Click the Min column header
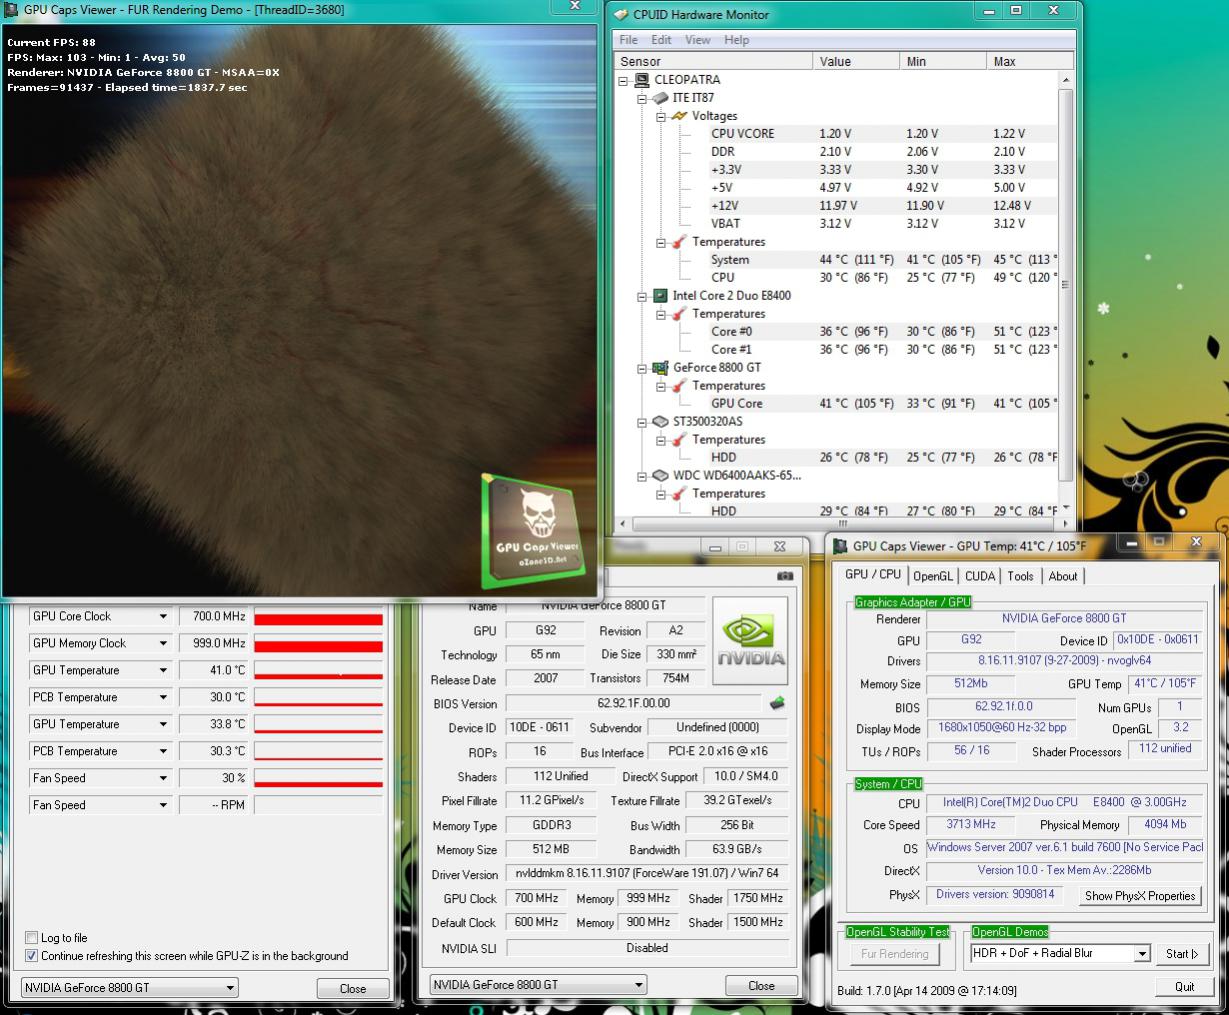The height and width of the screenshot is (1015, 1229). pyautogui.click(x=944, y=62)
